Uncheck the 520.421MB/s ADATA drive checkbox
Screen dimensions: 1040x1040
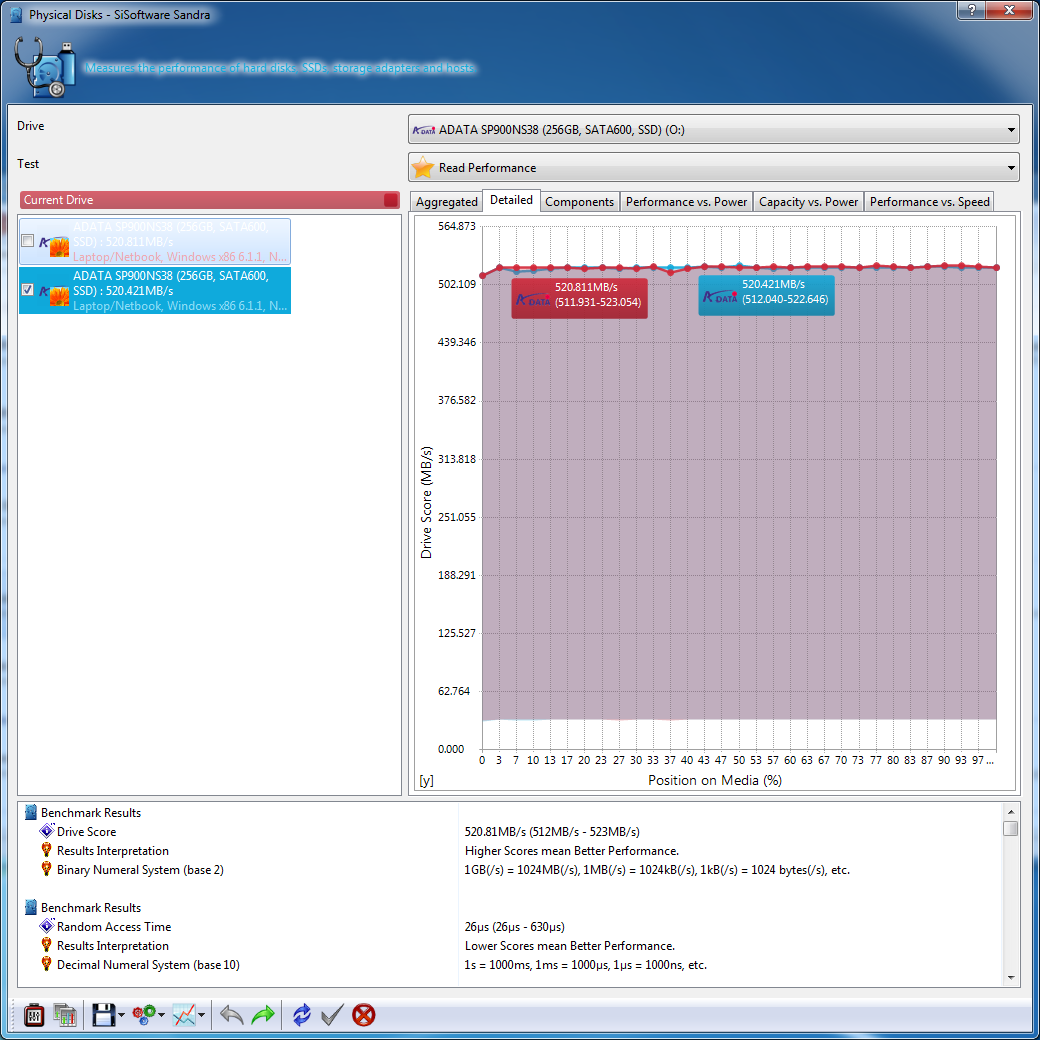point(28,290)
